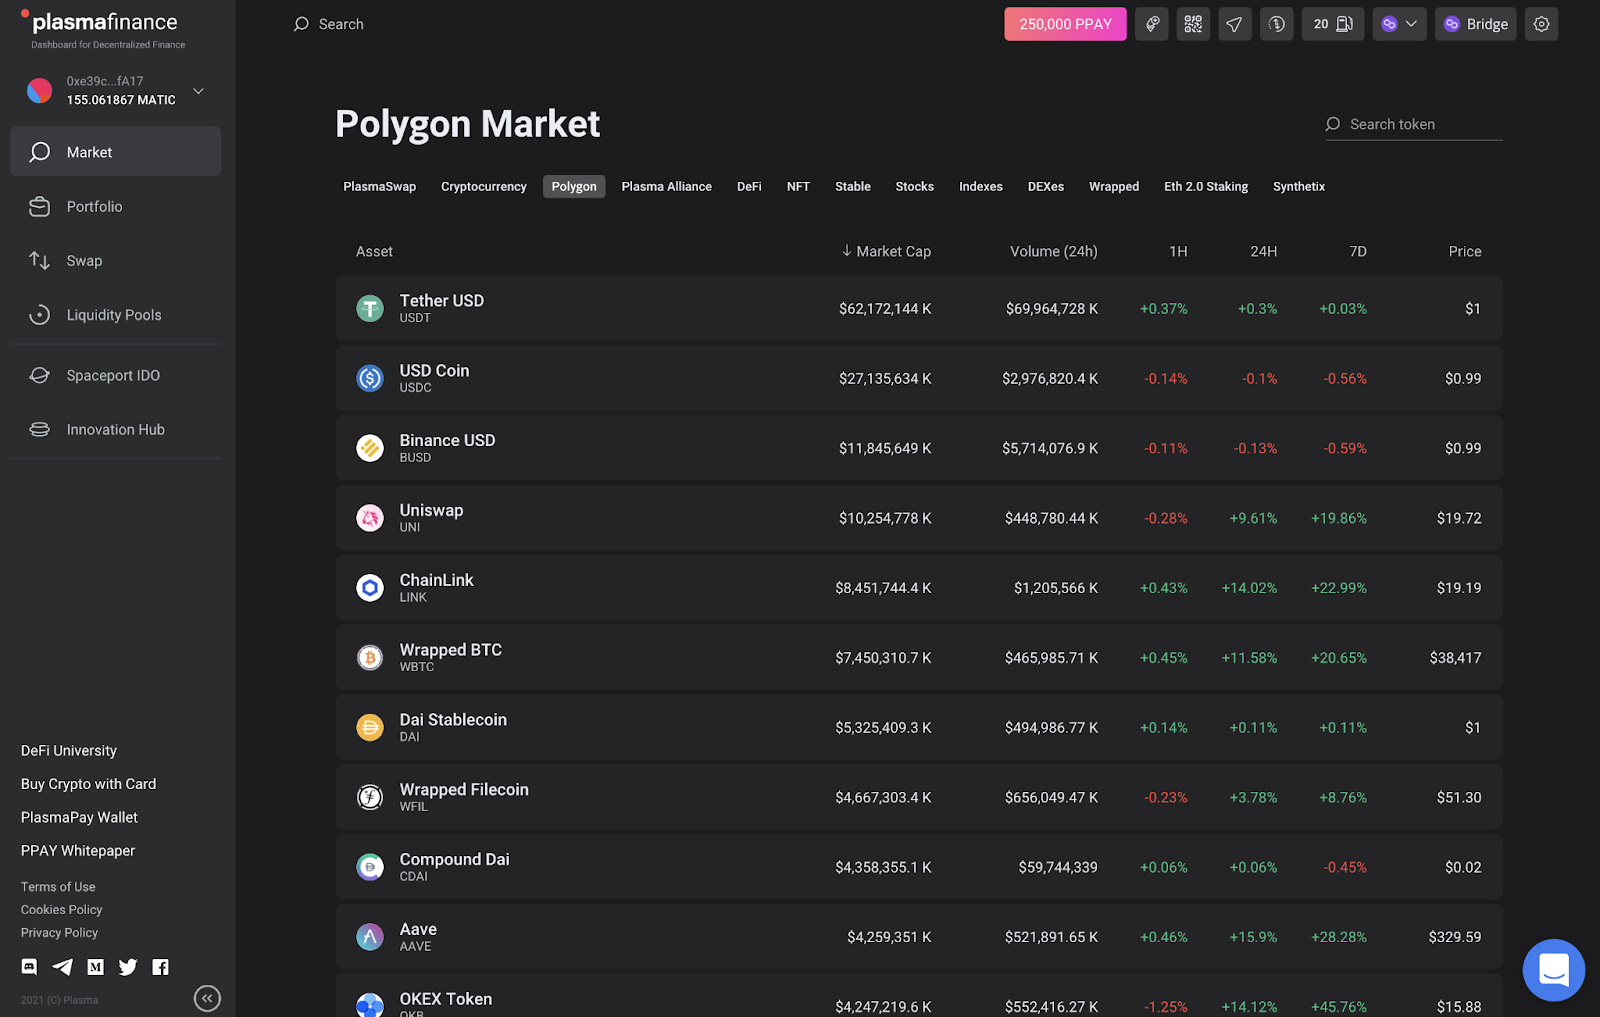1600x1017 pixels.
Task: Select Swap in the sidebar
Action: click(84, 260)
